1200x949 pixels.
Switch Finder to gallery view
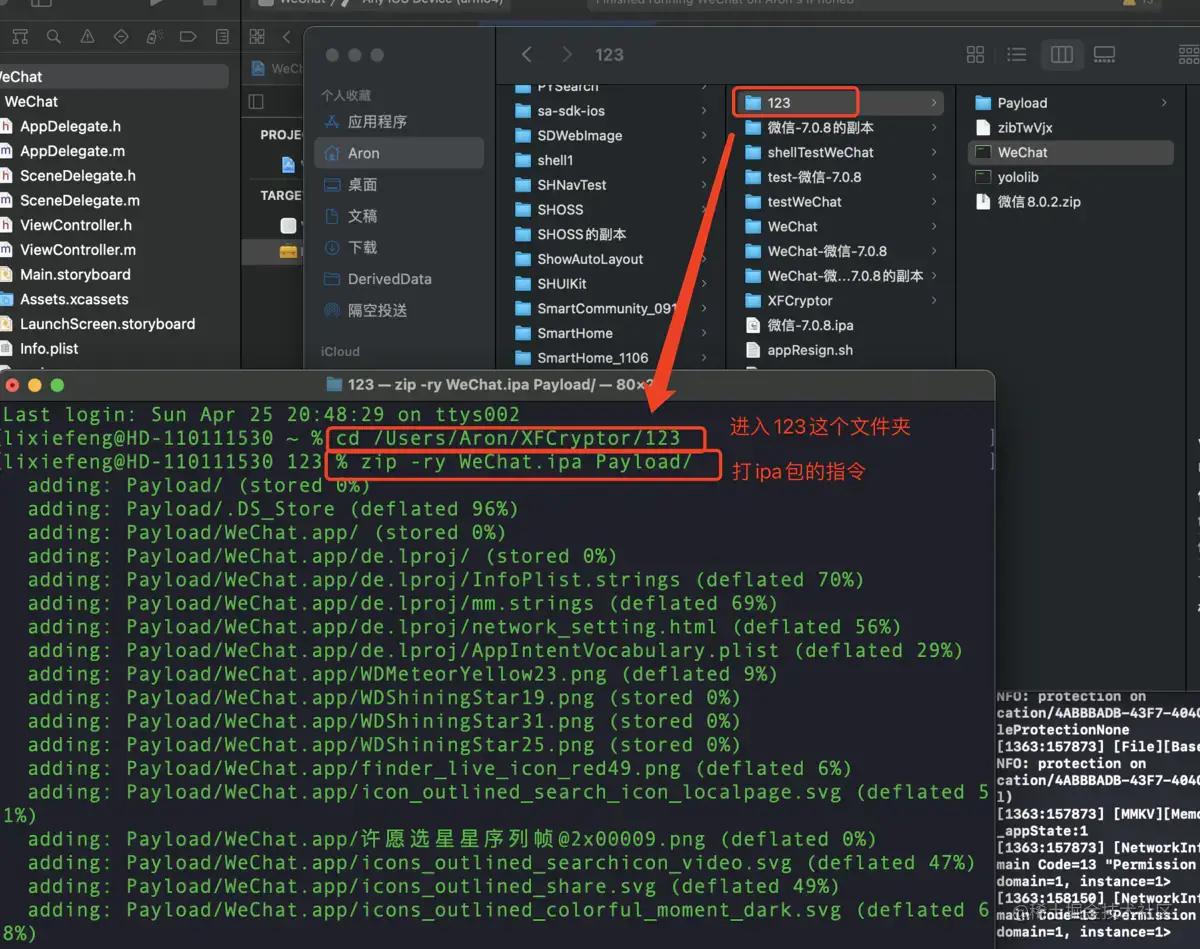tap(1104, 55)
